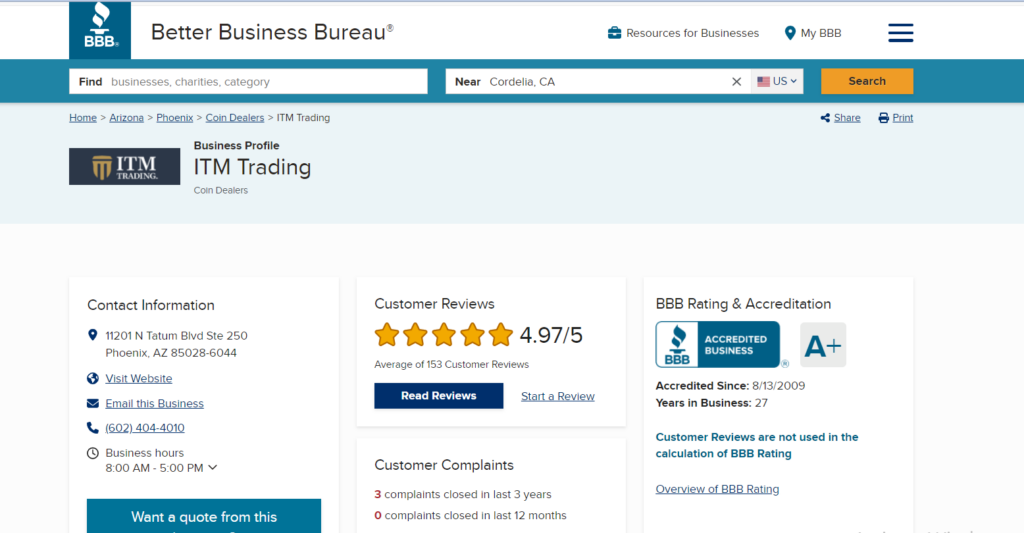Open the Arizona breadcrumb link

coord(126,118)
